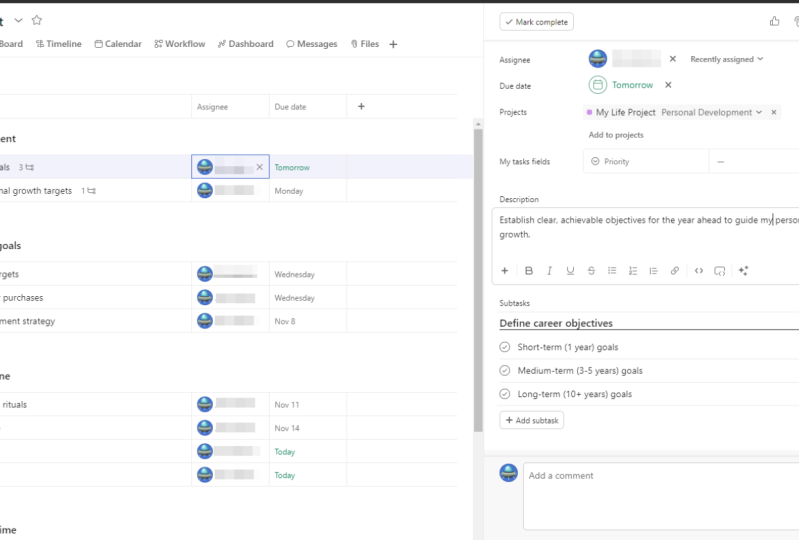Screen dimensions: 799x540
Task: Remove task from My Life Project
Action: 774,112
